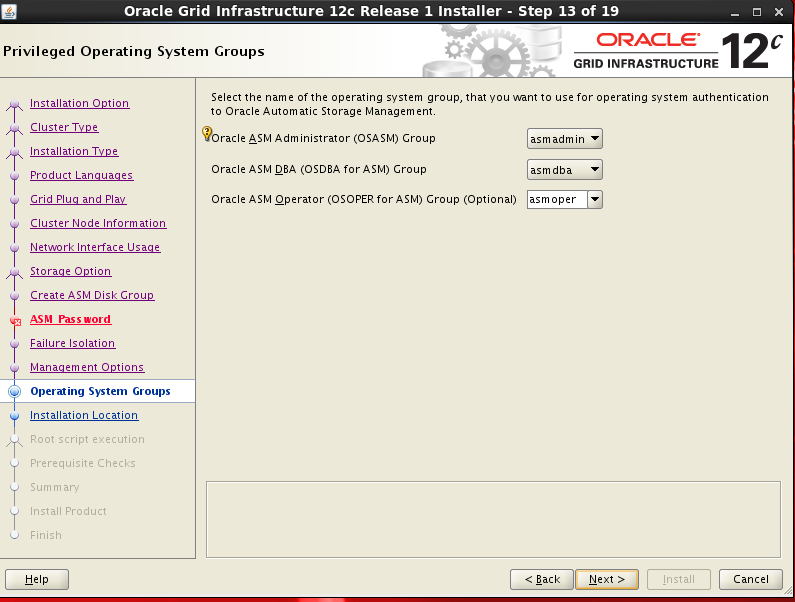Open the Oracle ASM DBA group dropdown
This screenshot has width=795, height=602.
pos(564,170)
